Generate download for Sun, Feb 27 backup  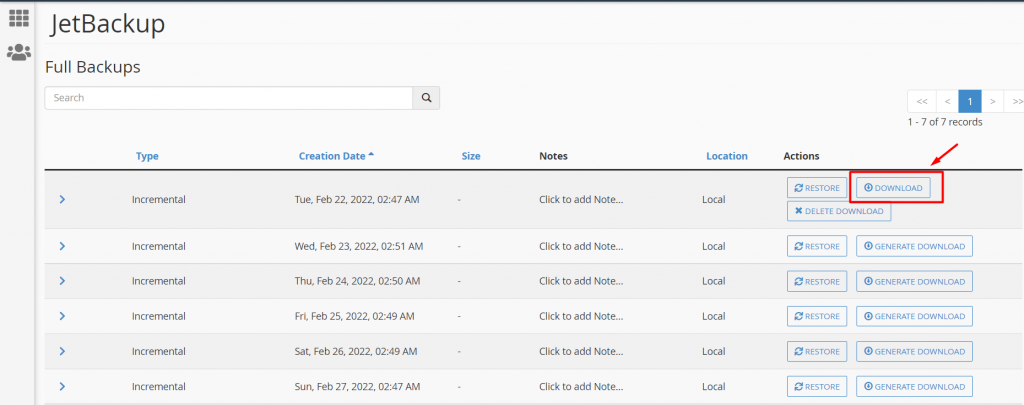point(914,387)
